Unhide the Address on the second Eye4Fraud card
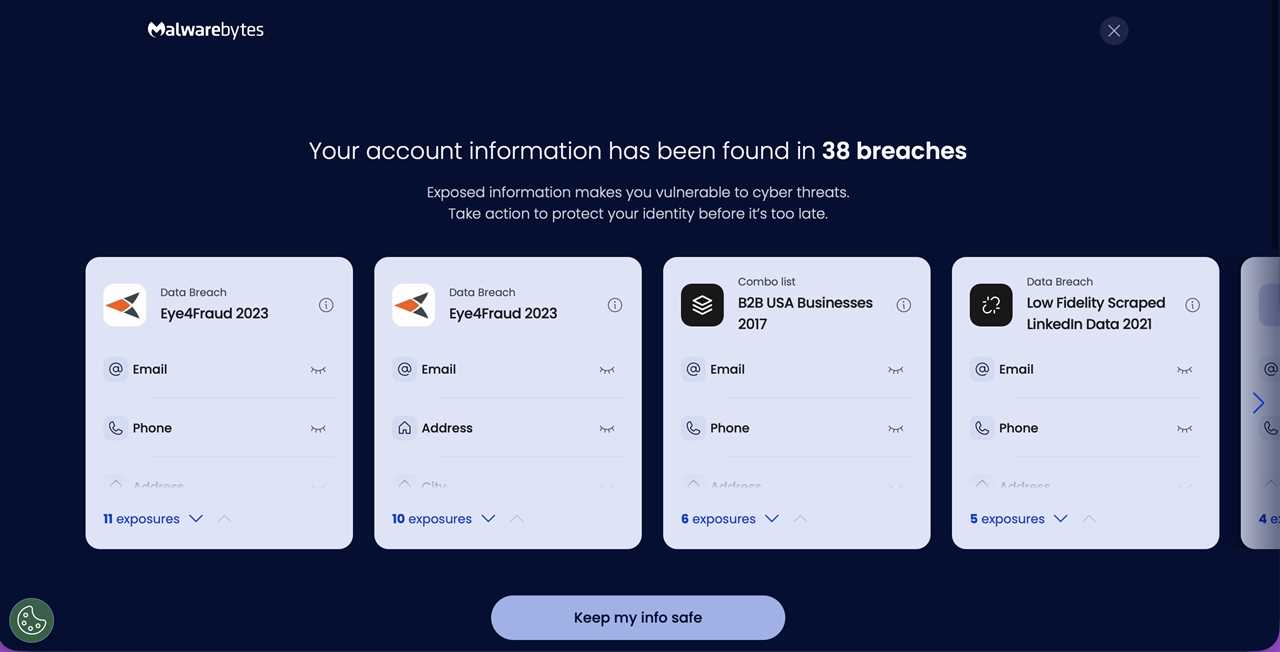This screenshot has height=652, width=1280. tap(607, 428)
